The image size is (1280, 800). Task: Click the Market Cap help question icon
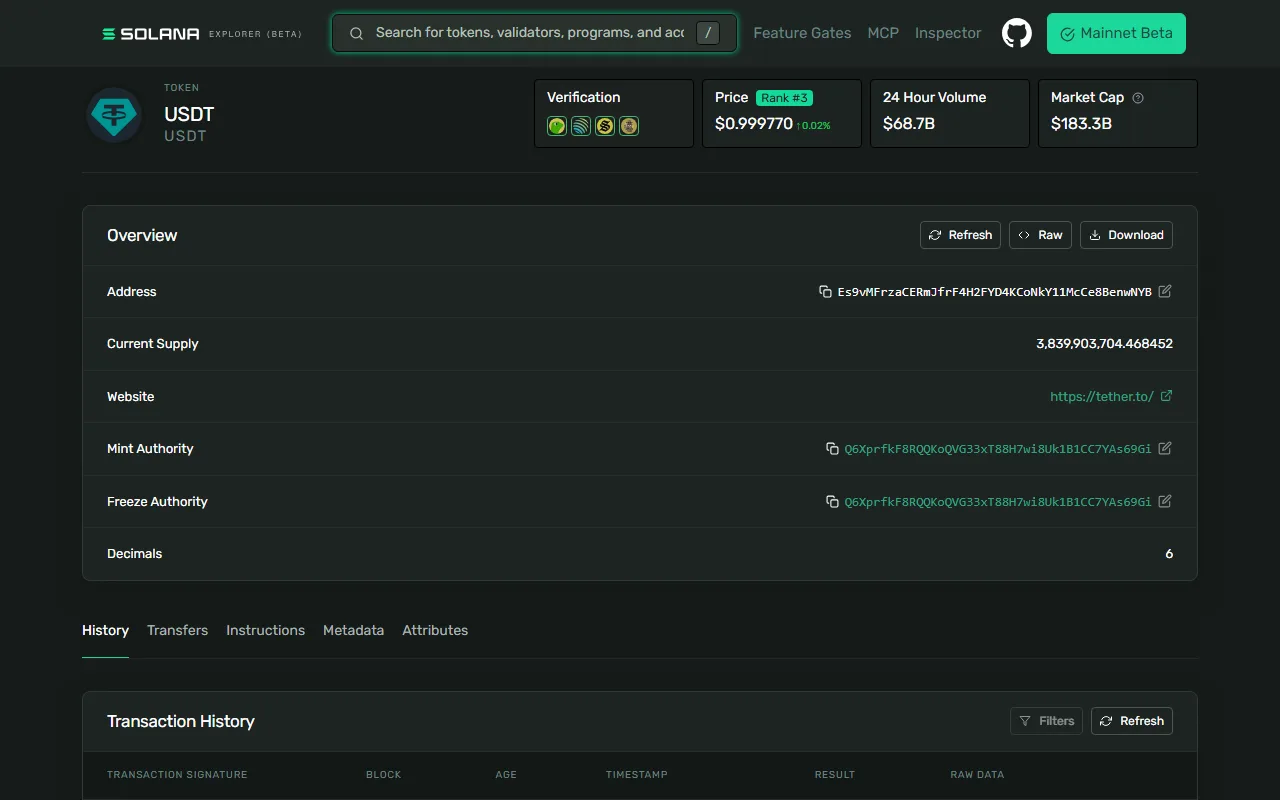pyautogui.click(x=1138, y=98)
